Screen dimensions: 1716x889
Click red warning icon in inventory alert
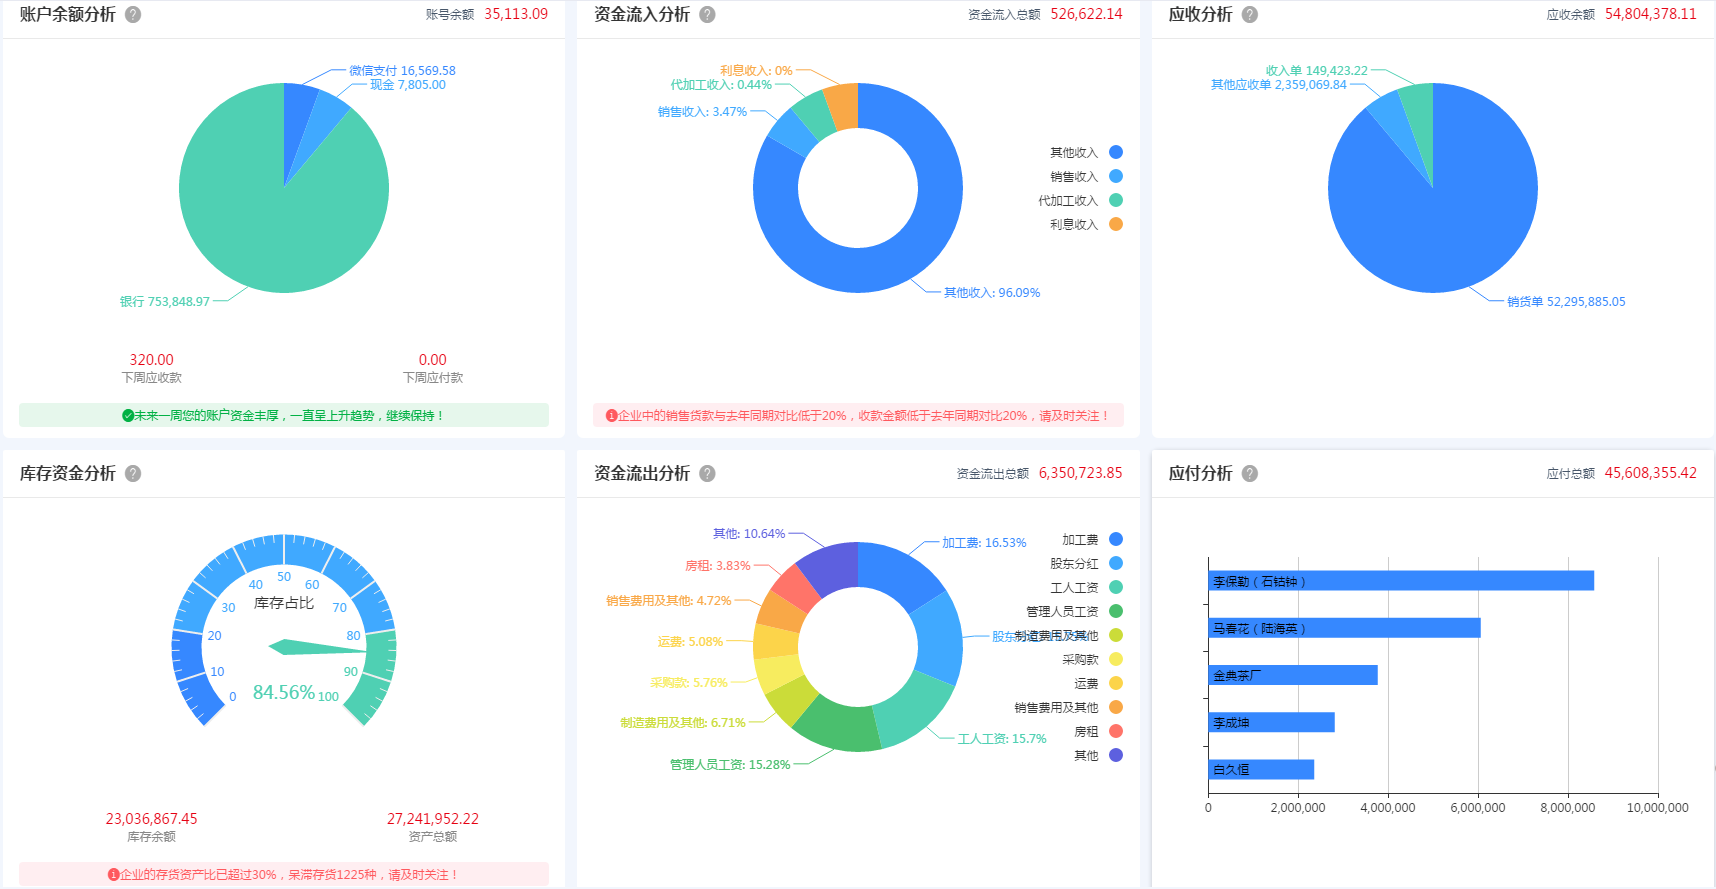114,875
